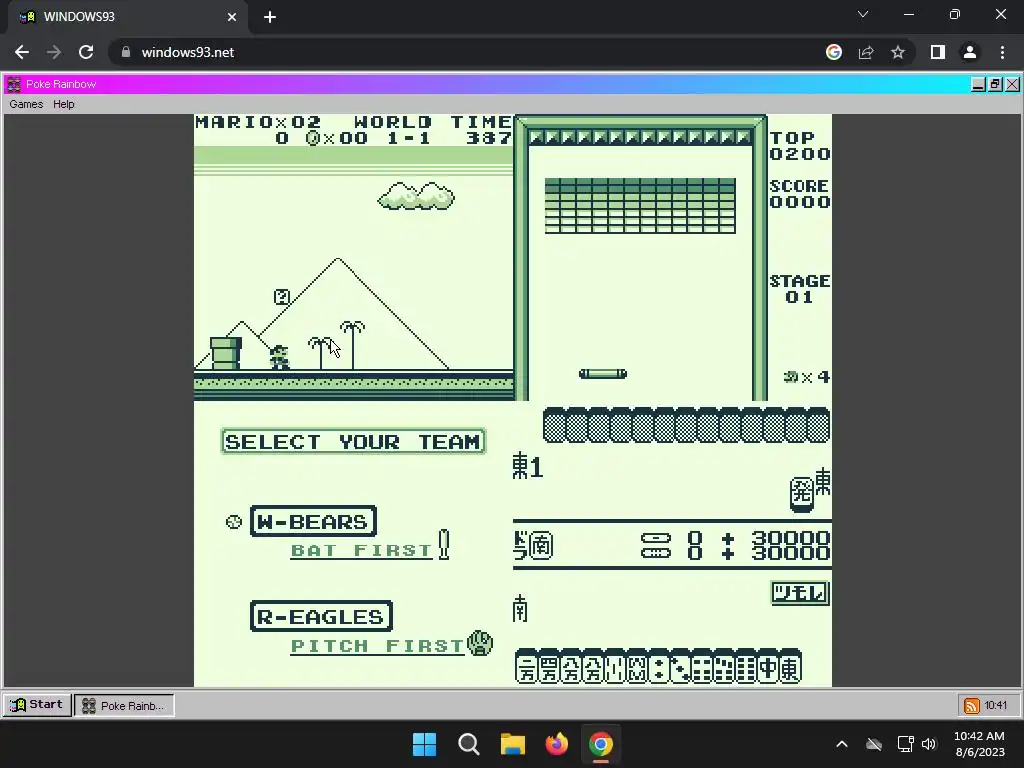Click the cloud in Mario level
Image resolution: width=1024 pixels, height=768 pixels.
[416, 196]
